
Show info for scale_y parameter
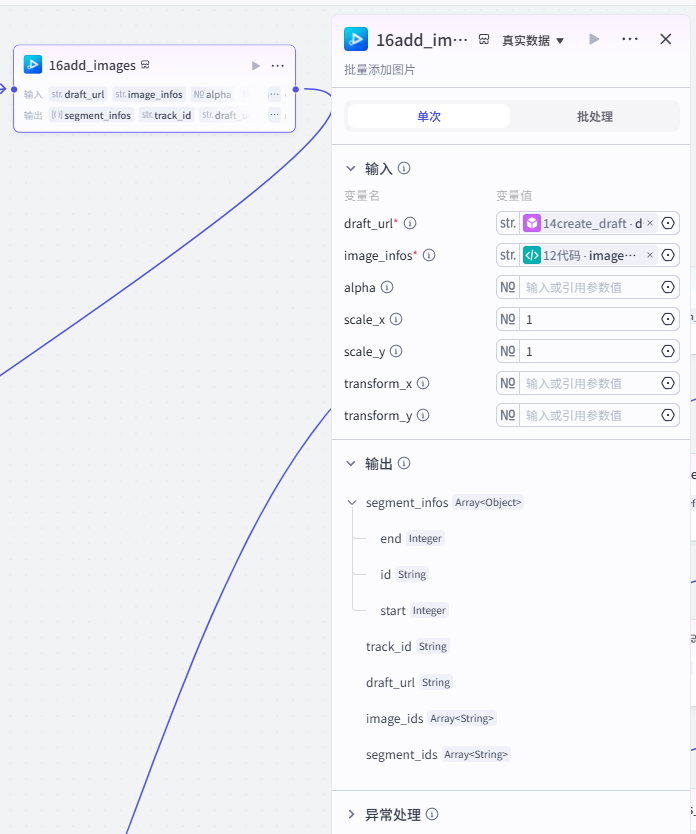[x=396, y=351]
